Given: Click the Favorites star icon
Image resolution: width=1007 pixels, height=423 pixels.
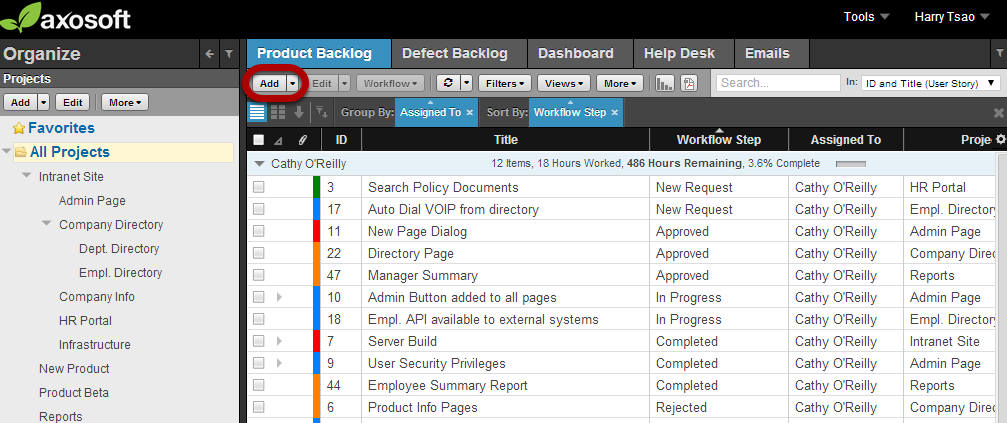Looking at the screenshot, I should click(19, 128).
